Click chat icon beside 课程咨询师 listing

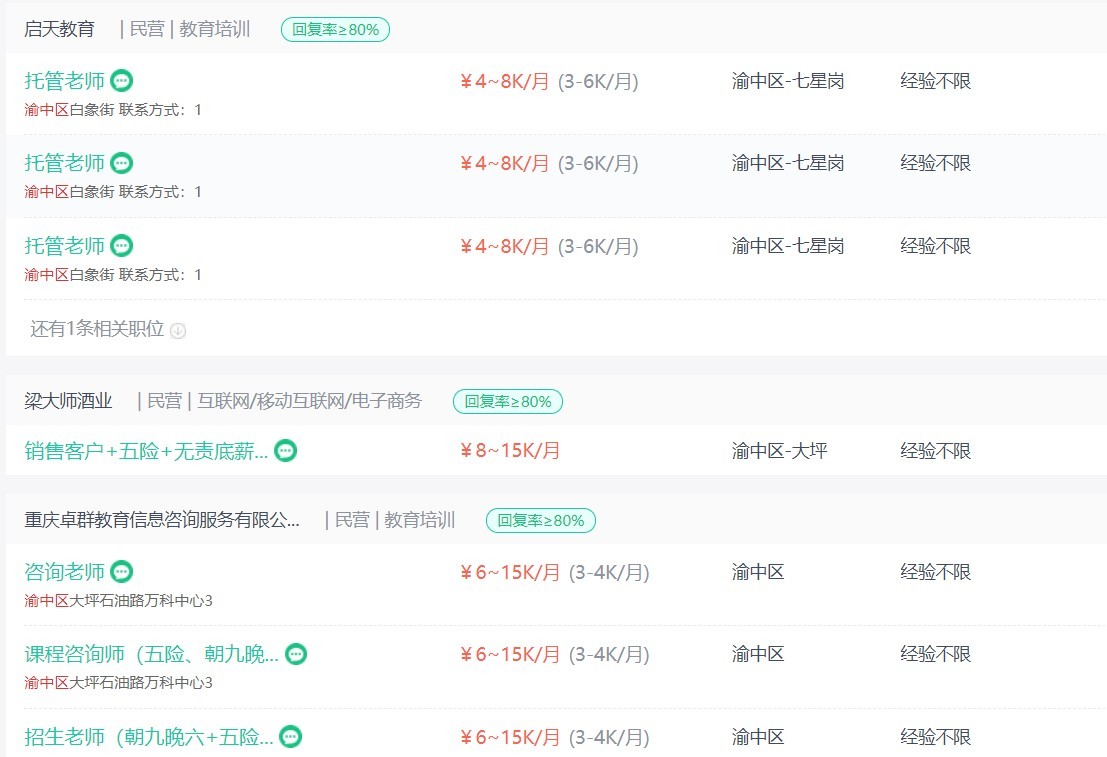click(x=296, y=654)
